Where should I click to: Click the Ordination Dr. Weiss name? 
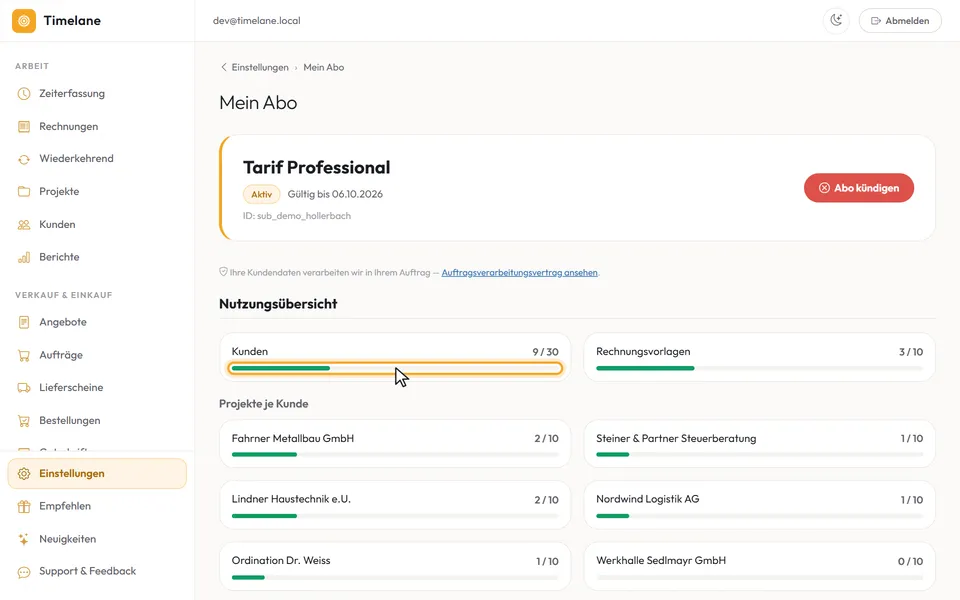280,560
